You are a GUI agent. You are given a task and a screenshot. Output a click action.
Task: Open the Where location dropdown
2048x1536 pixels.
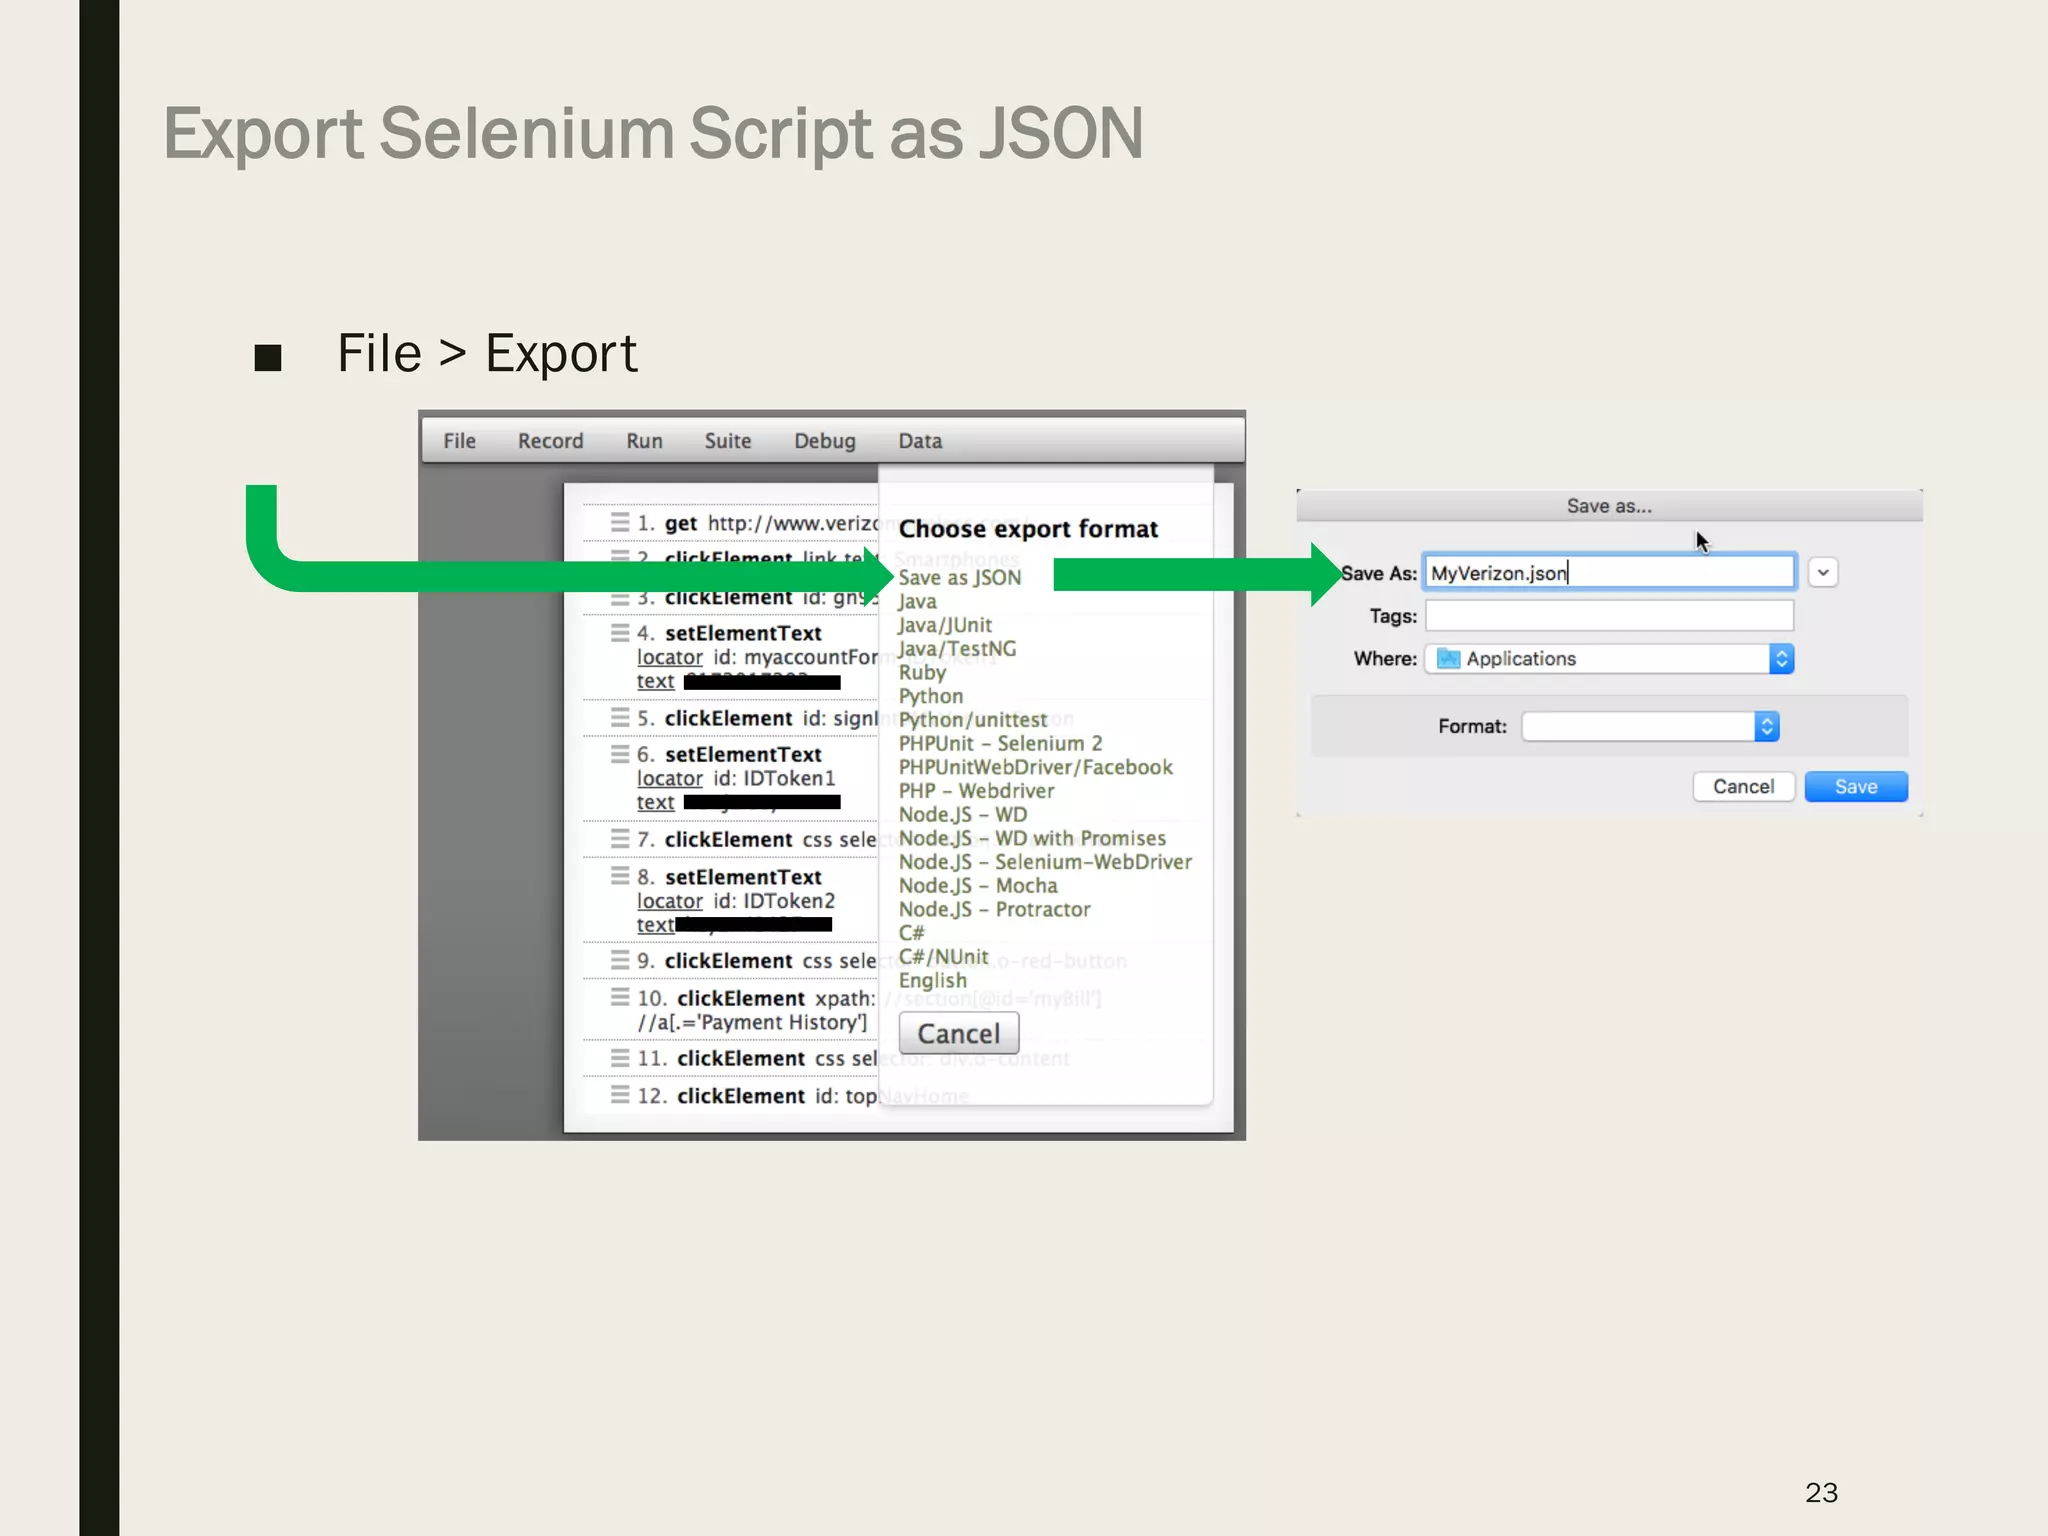click(1610, 659)
